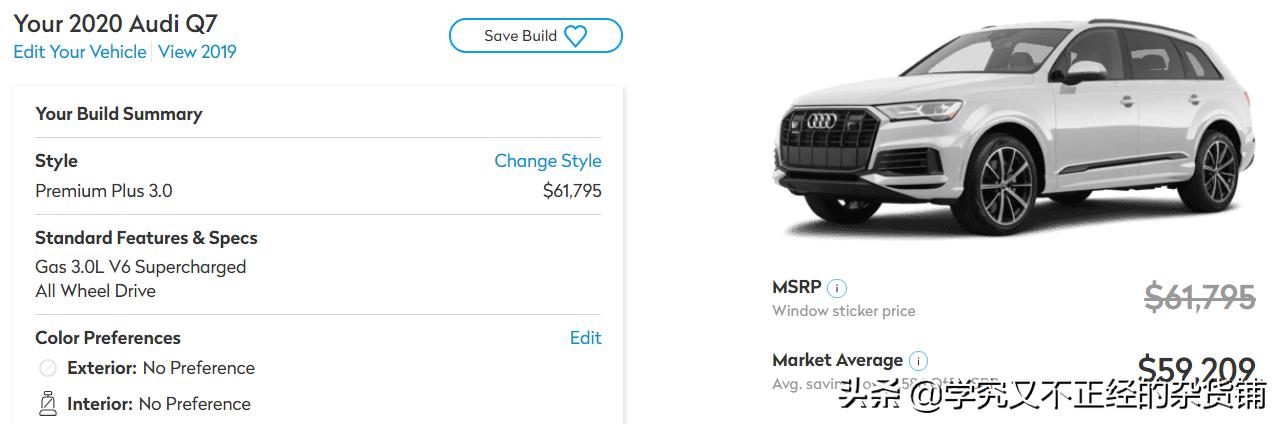Edit the Color Preferences
1280x424 pixels.
[585, 338]
